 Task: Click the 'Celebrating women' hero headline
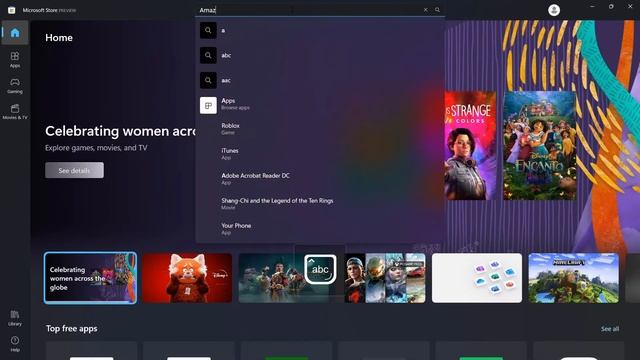(x=120, y=131)
